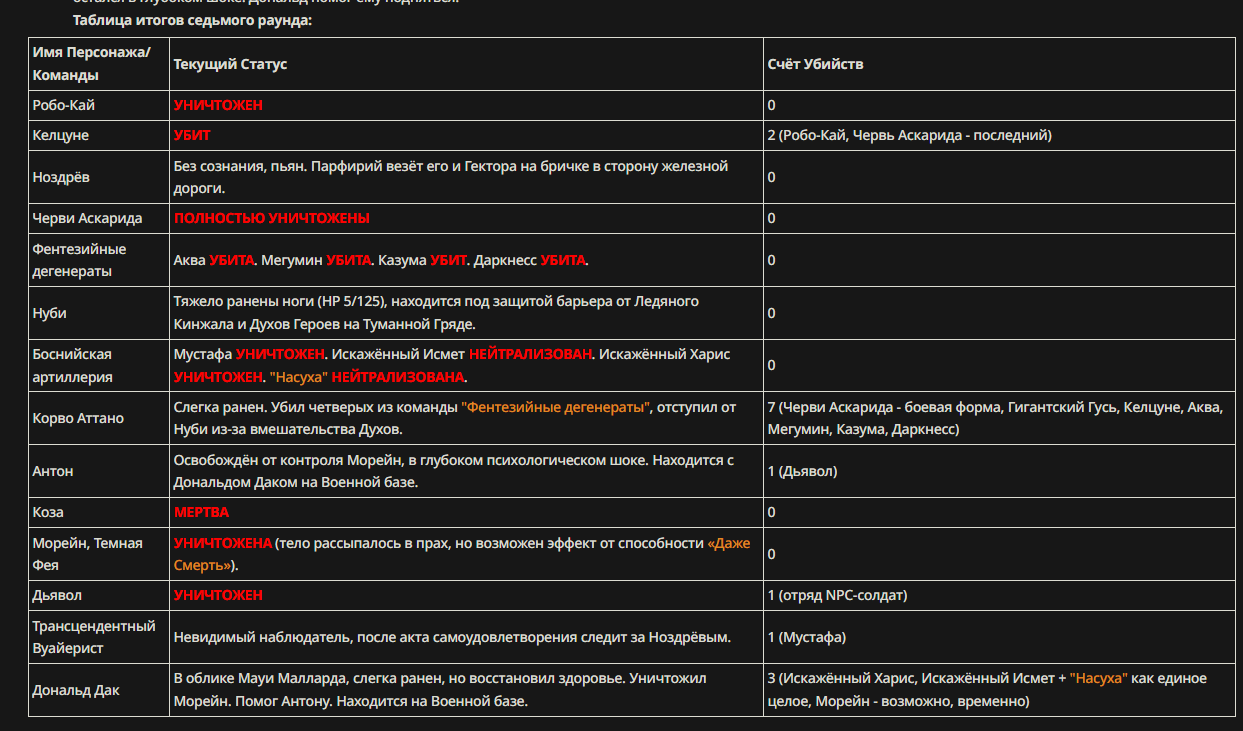Click kill count "0" for Фентезийные дегенераты team
The width and height of the screenshot is (1243, 731).
pos(772,260)
